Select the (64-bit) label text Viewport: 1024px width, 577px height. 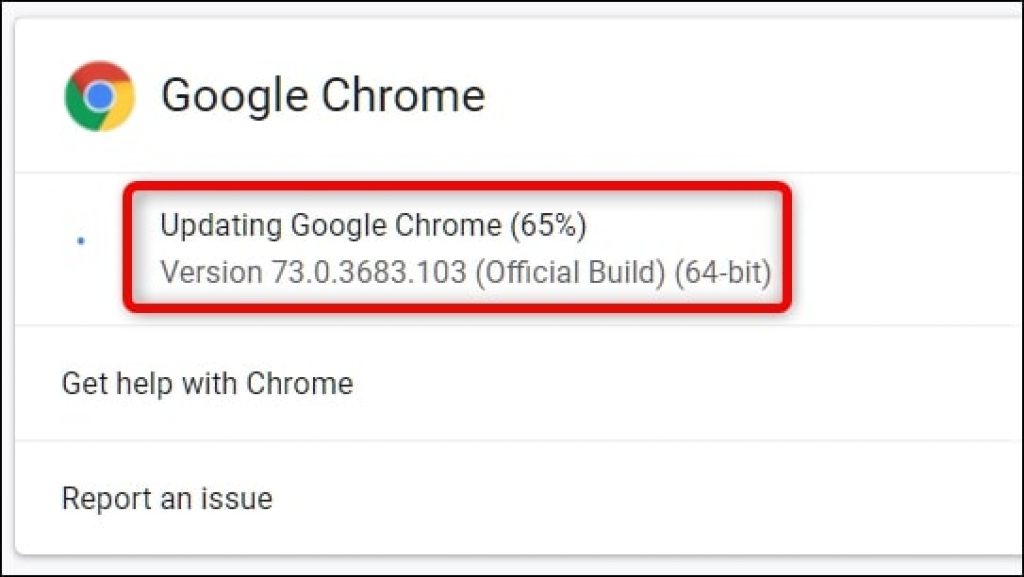point(723,272)
